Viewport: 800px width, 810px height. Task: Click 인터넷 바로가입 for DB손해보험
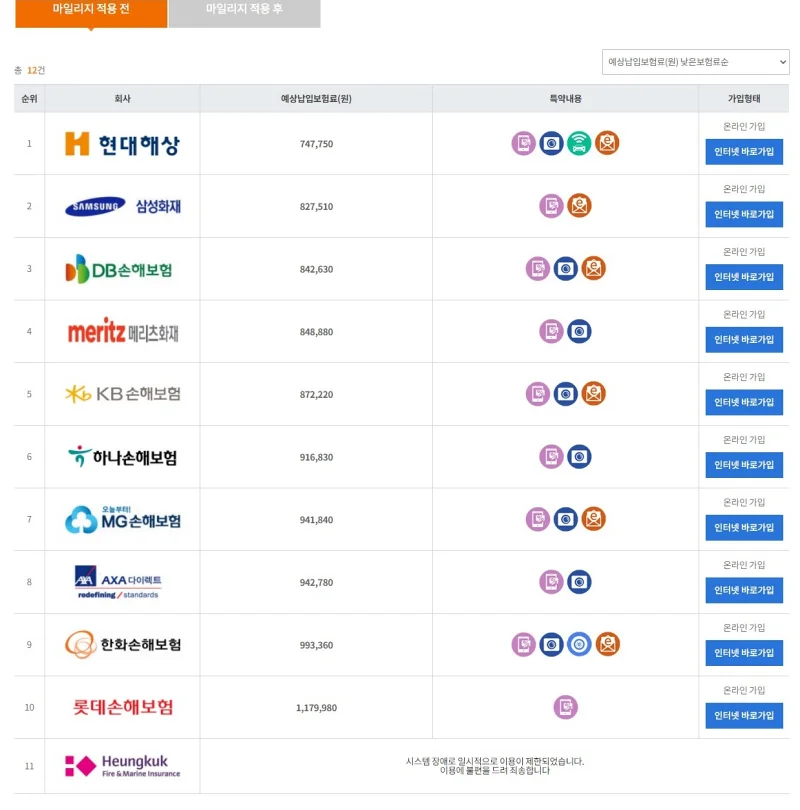point(744,276)
